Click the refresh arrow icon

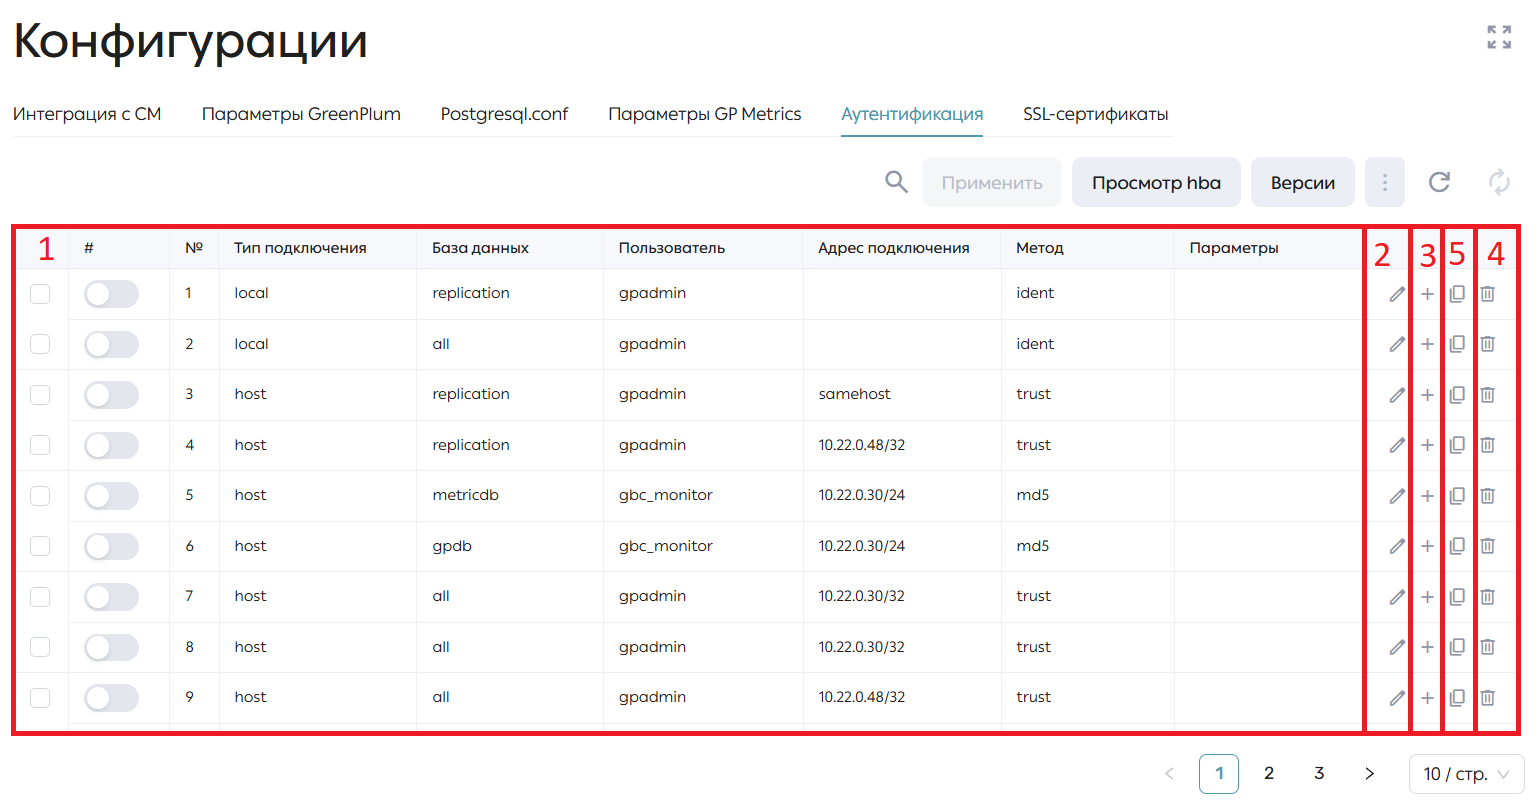[1439, 182]
